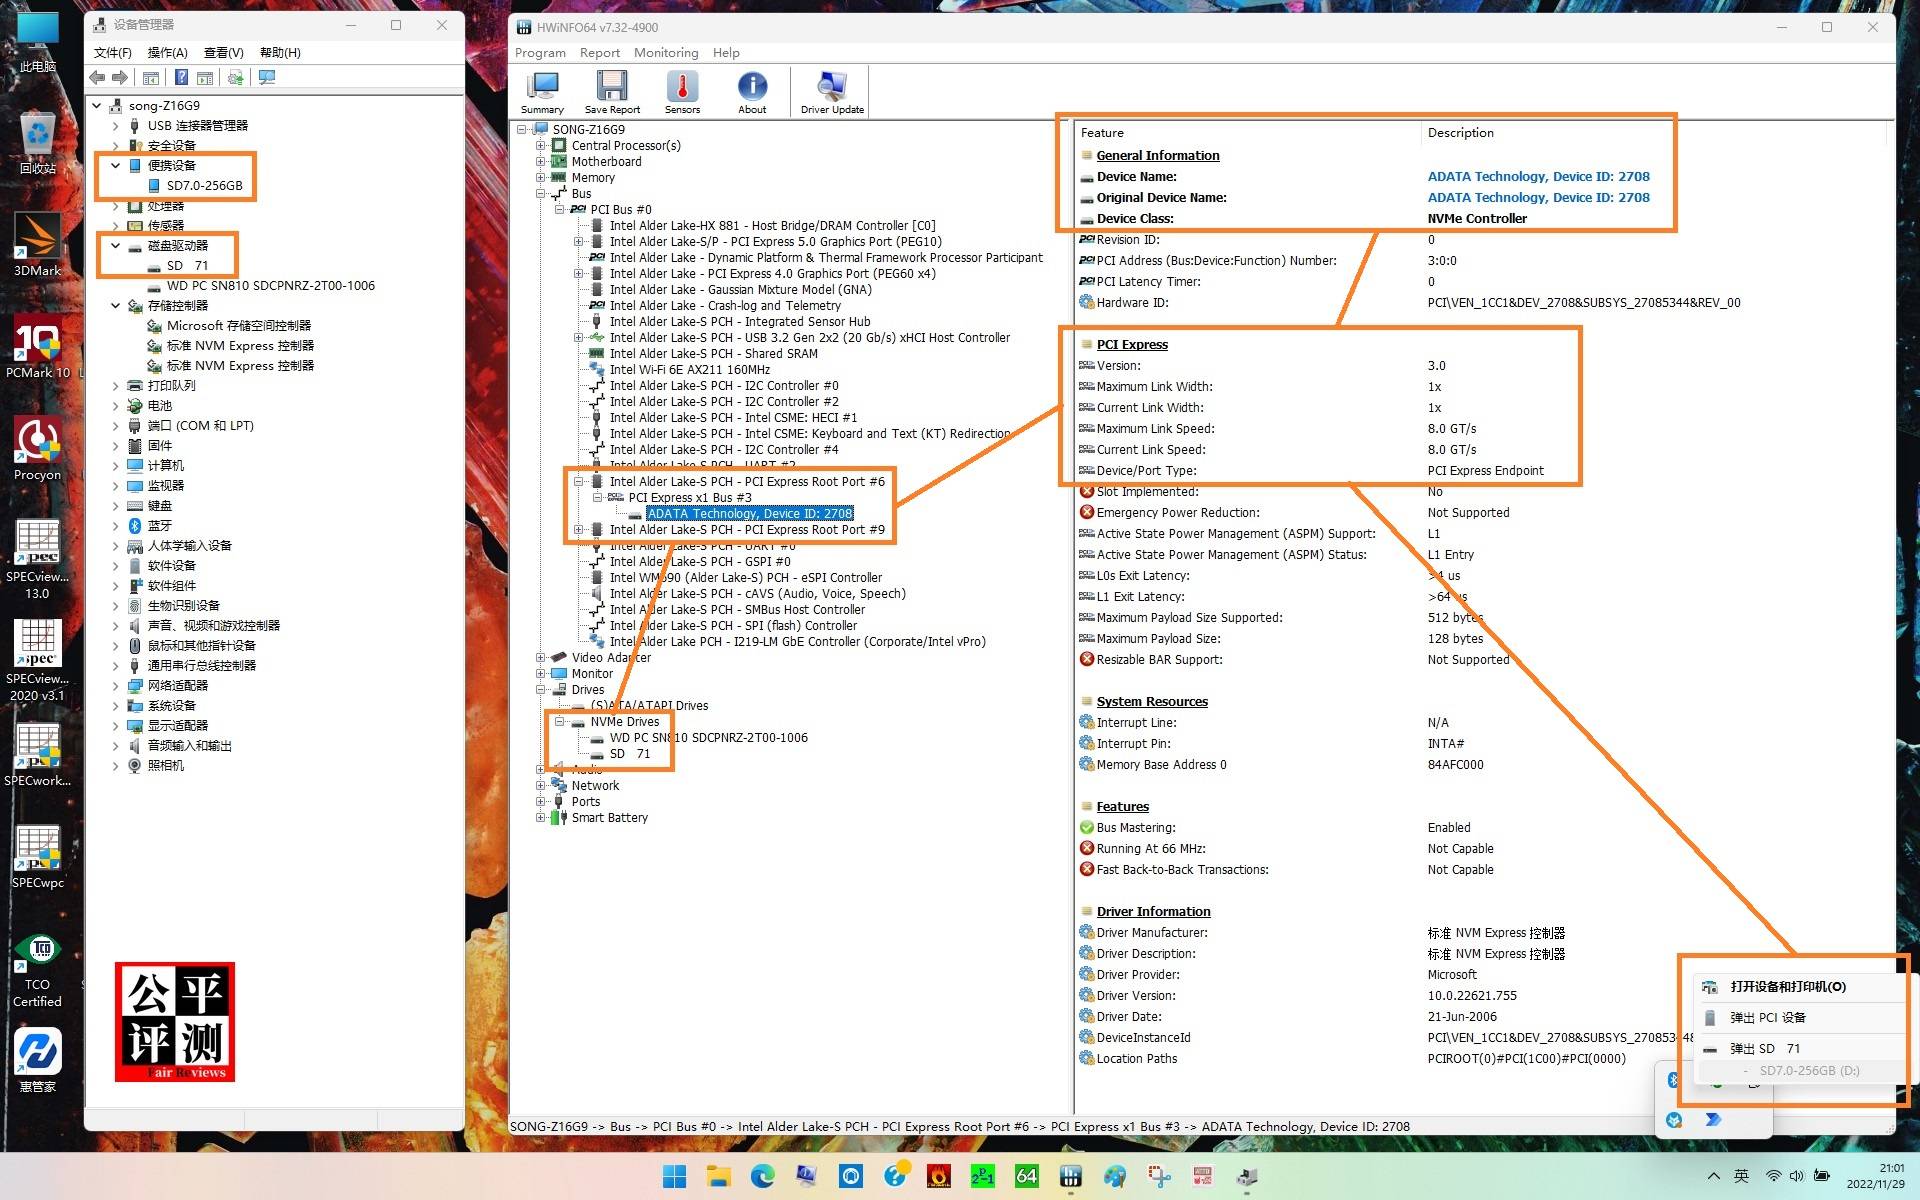Viewport: 1920px width, 1200px height.
Task: Click the Windows Start button on taskbar
Action: 675,1176
